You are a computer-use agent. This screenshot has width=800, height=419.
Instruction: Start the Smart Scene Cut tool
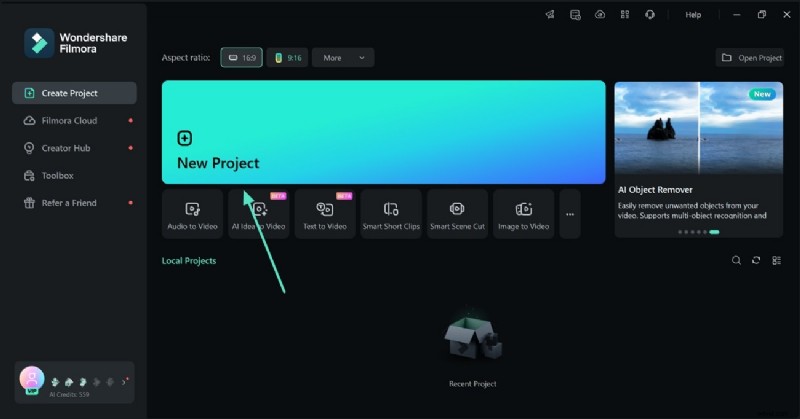[457, 214]
